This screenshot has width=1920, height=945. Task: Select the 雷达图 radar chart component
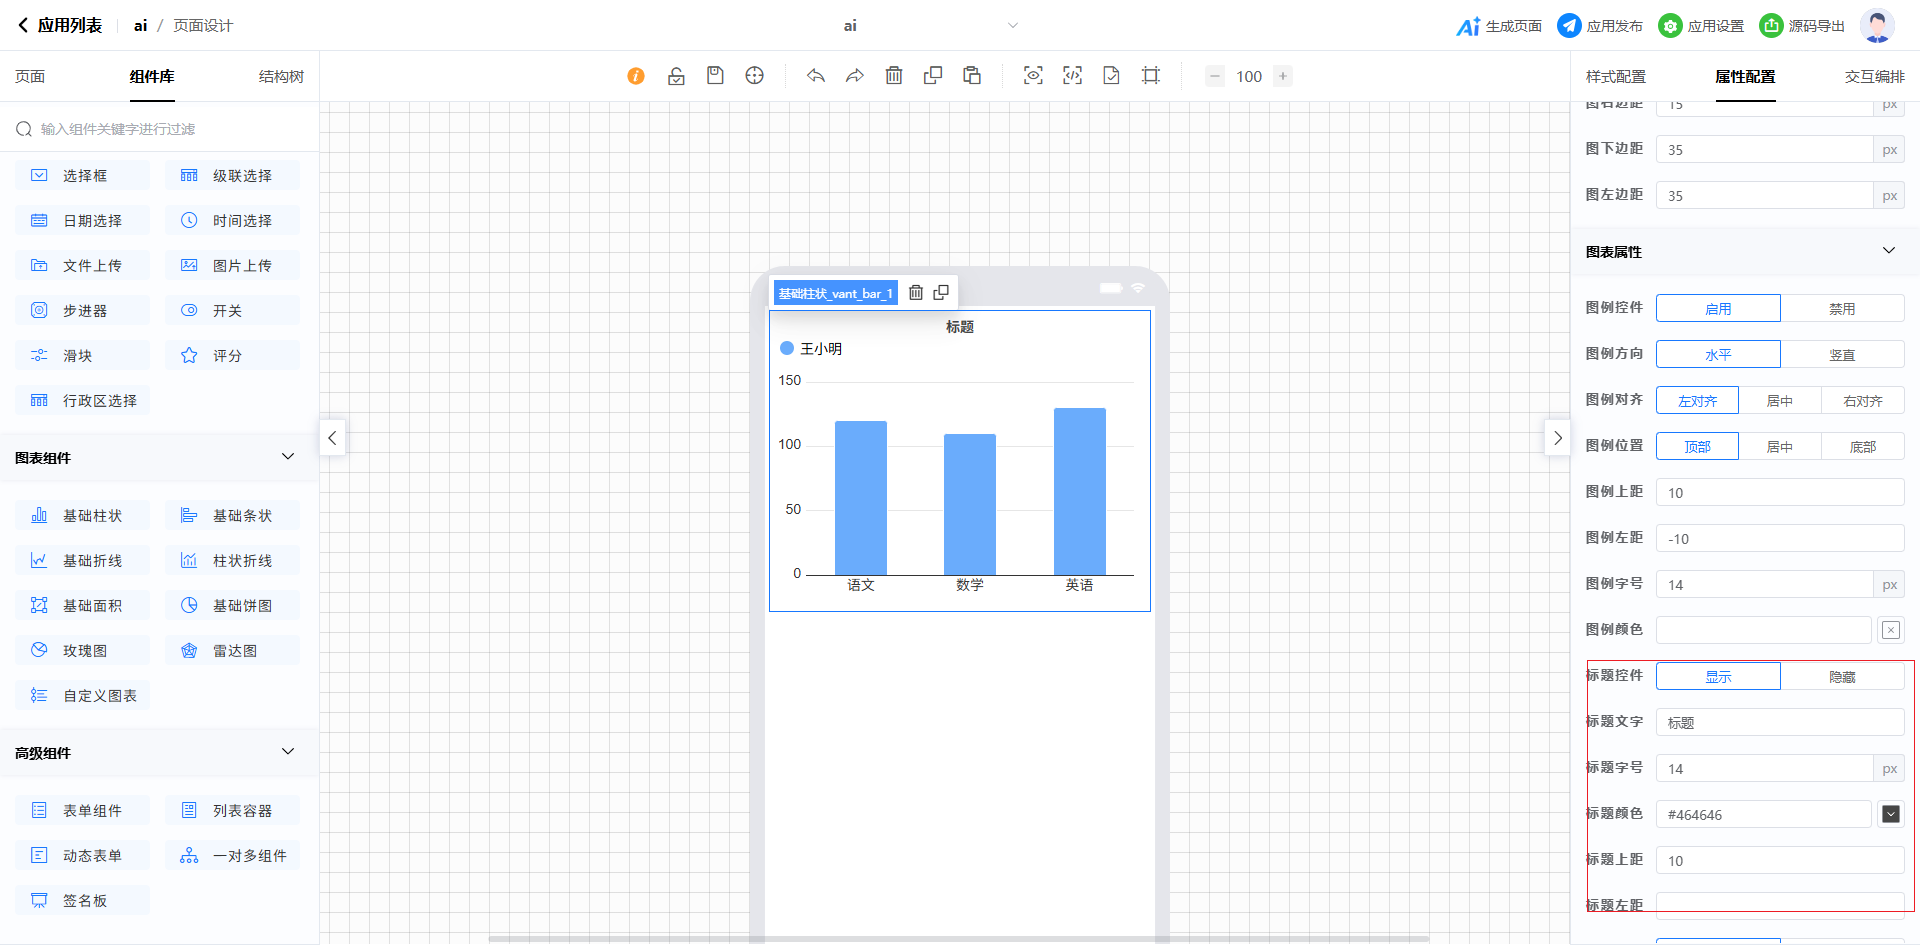pos(232,651)
